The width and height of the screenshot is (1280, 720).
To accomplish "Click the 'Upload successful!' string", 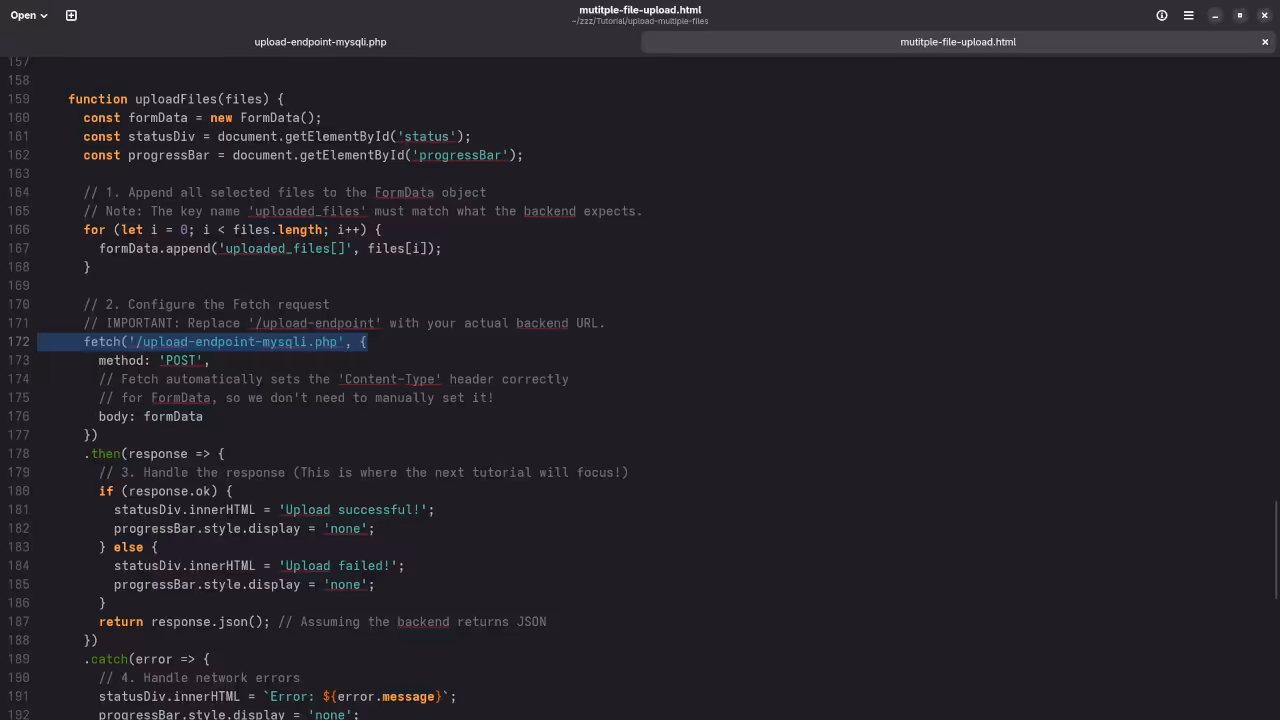I will (x=355, y=510).
